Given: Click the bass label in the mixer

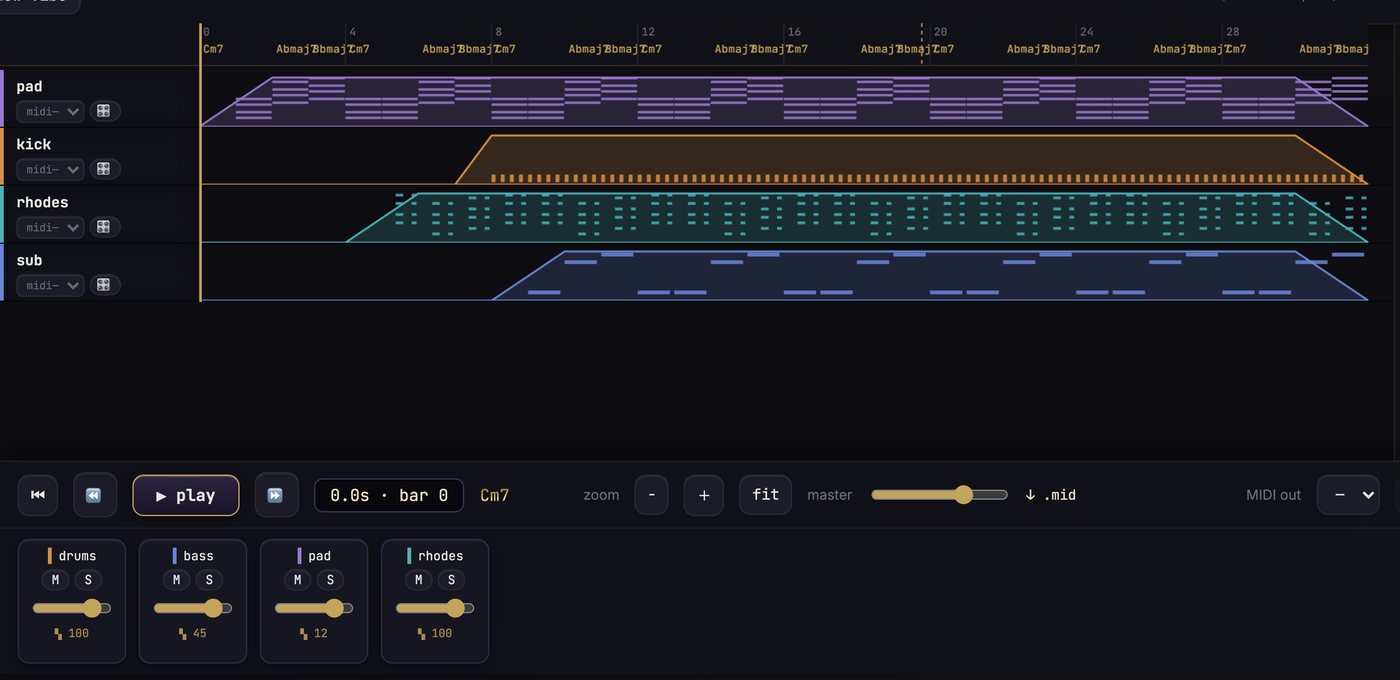Looking at the screenshot, I should 198,556.
